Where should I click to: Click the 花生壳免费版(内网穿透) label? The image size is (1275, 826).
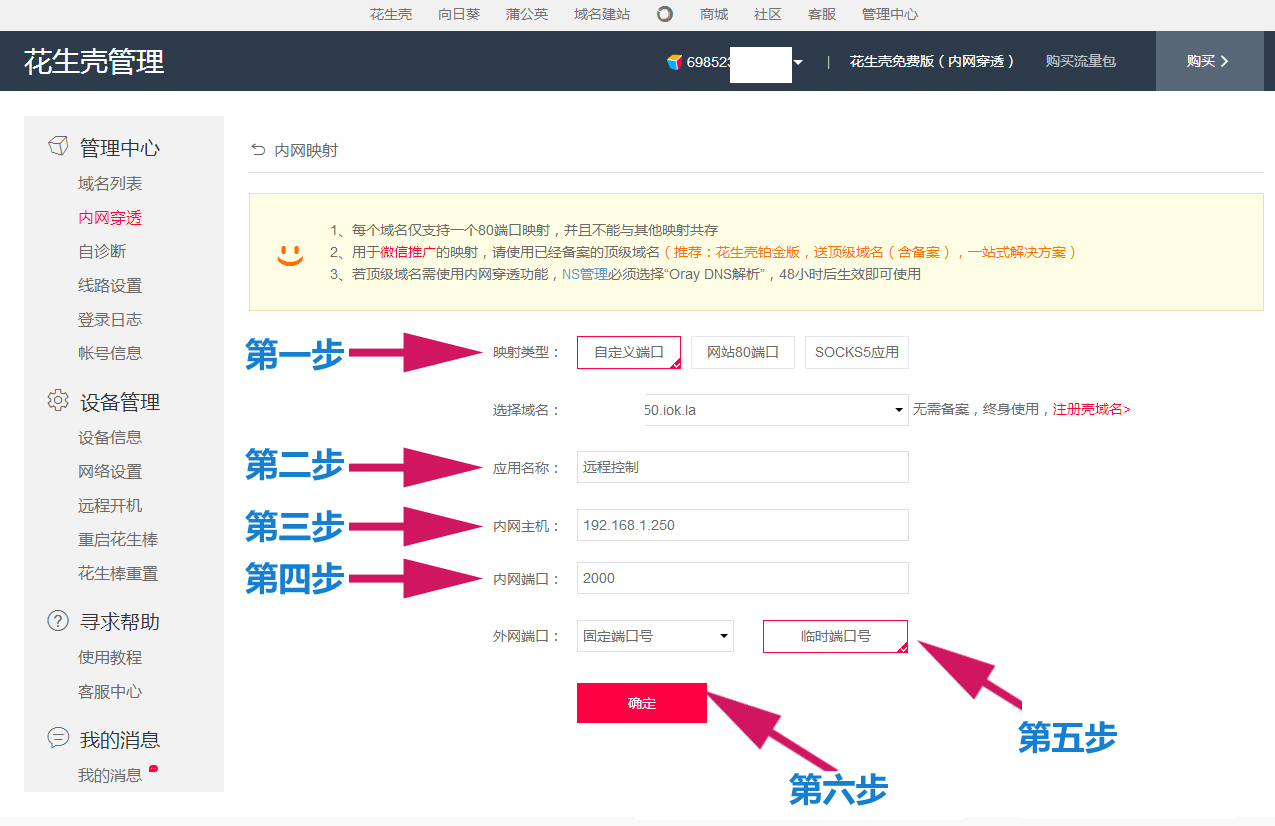point(932,61)
